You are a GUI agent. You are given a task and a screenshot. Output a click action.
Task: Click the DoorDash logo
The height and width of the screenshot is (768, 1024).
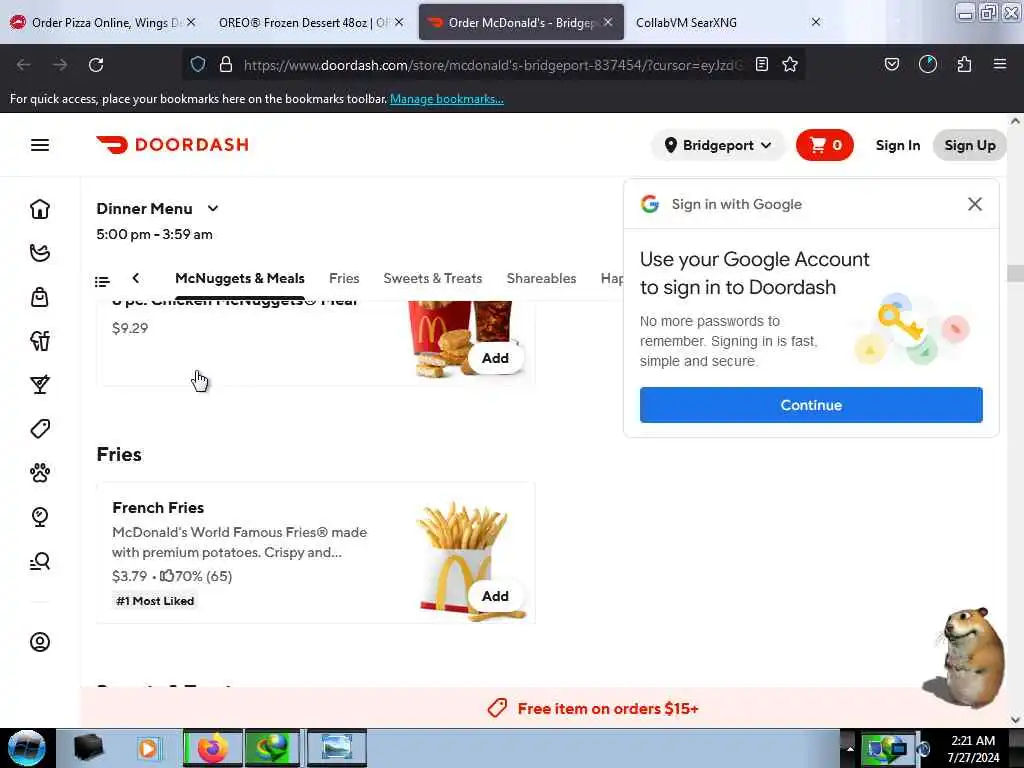[x=172, y=144]
